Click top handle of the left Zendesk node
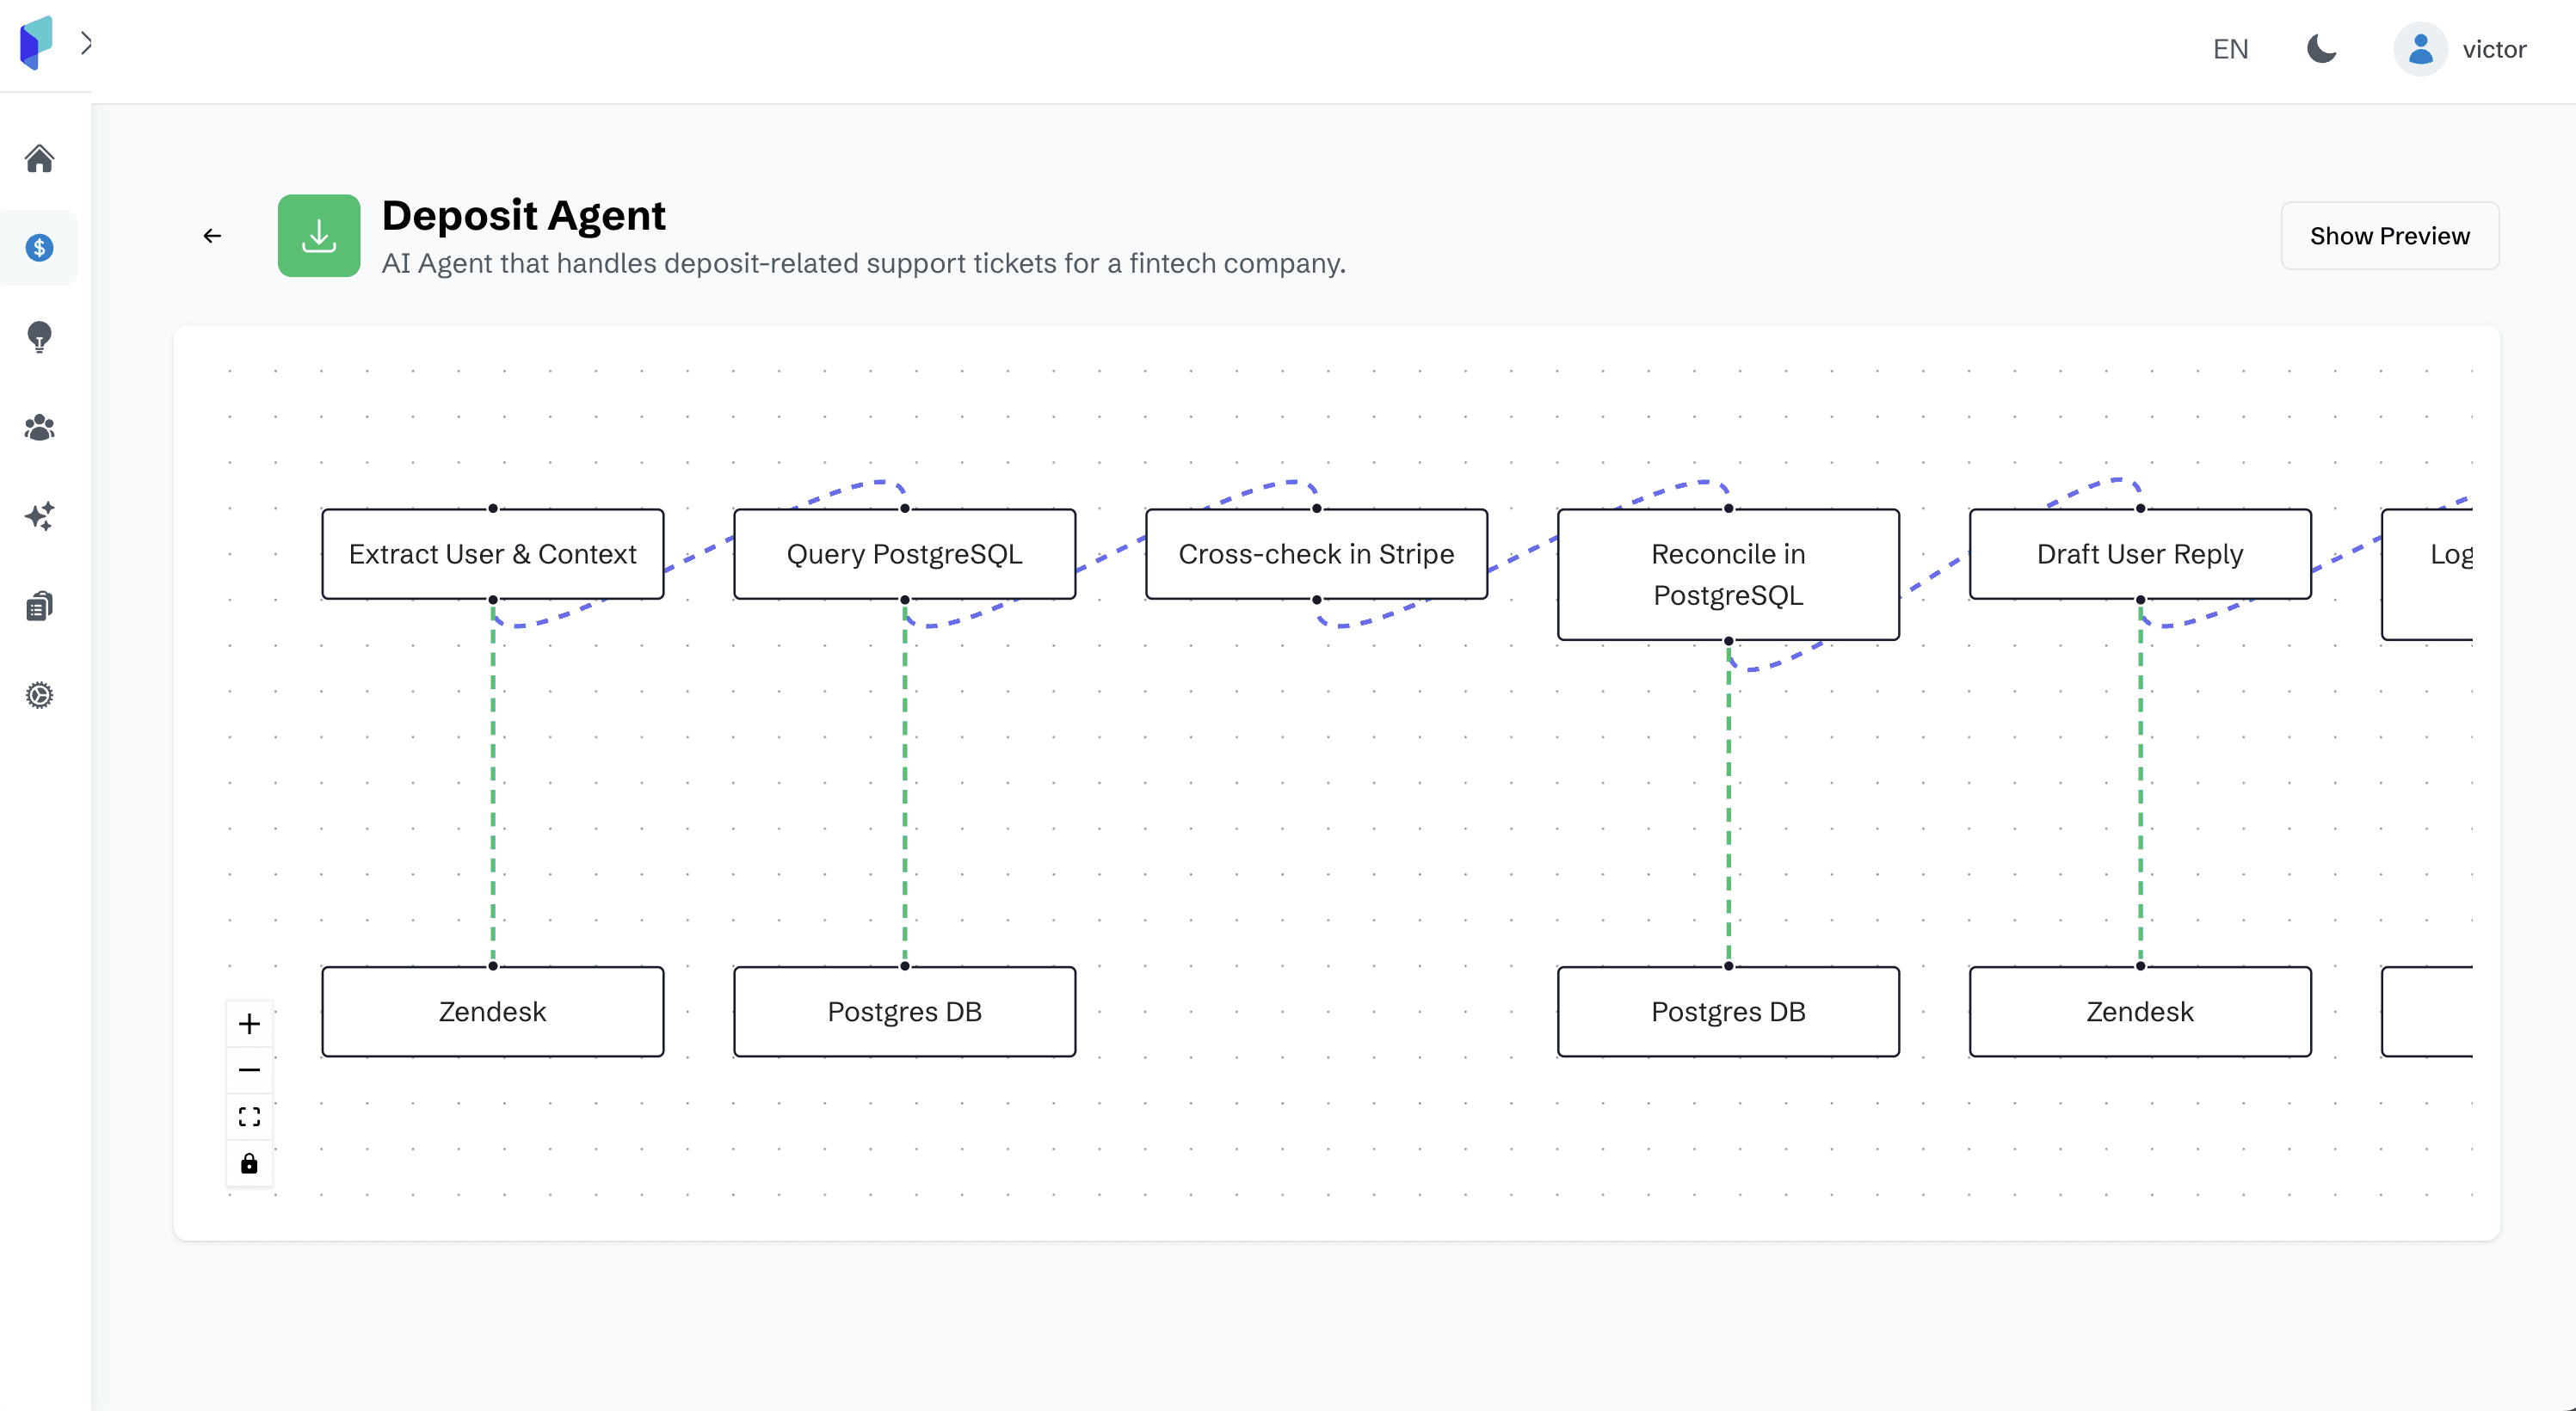This screenshot has width=2576, height=1411. point(493,966)
